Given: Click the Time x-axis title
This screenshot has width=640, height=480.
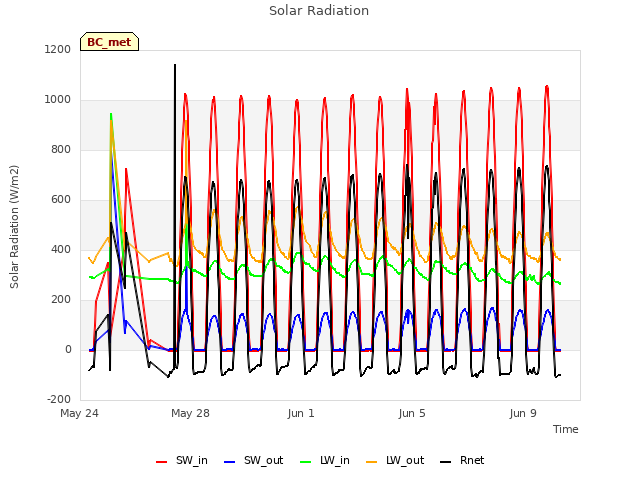Looking at the screenshot, I should [x=566, y=429].
